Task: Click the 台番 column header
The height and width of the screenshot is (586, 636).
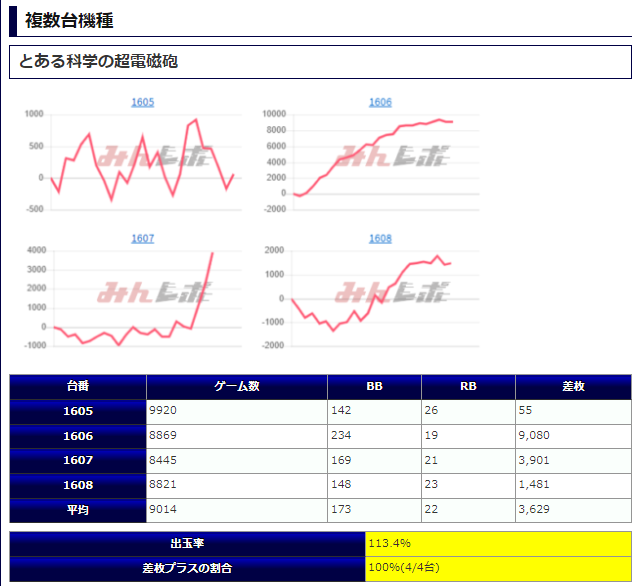Action: [x=78, y=387]
